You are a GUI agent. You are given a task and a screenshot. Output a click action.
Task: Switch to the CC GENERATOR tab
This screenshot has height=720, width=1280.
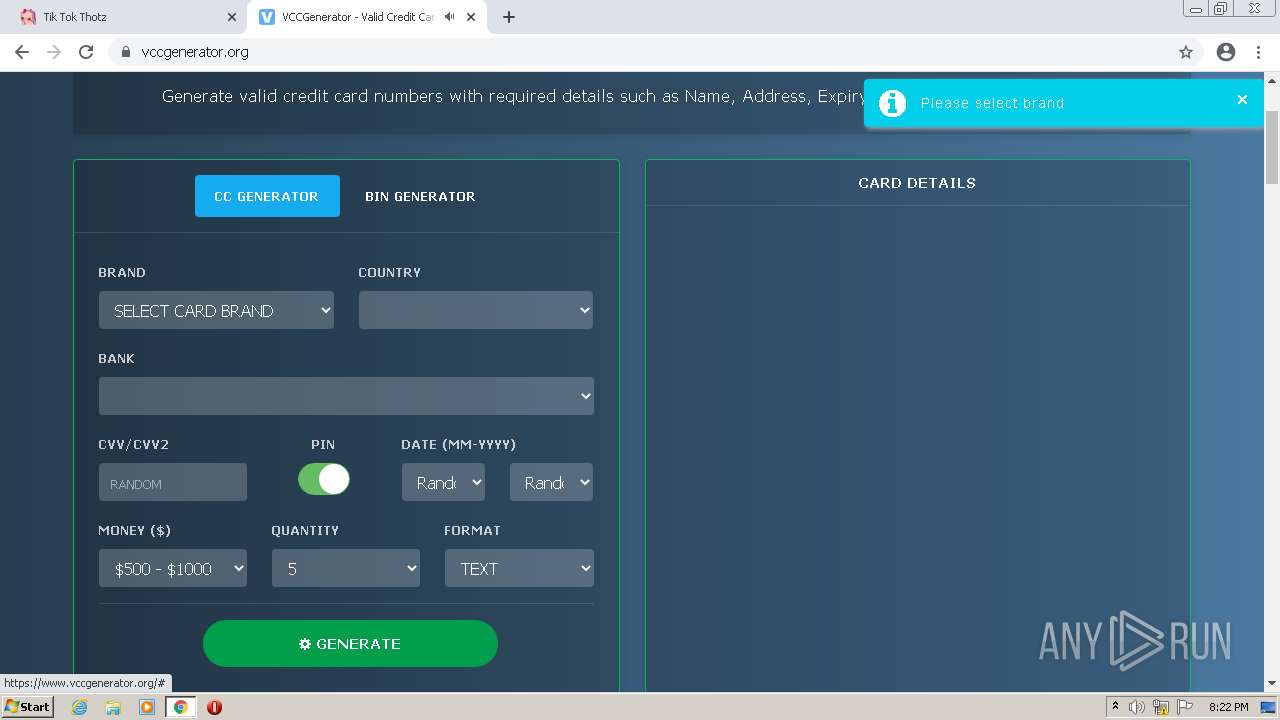pyautogui.click(x=267, y=196)
